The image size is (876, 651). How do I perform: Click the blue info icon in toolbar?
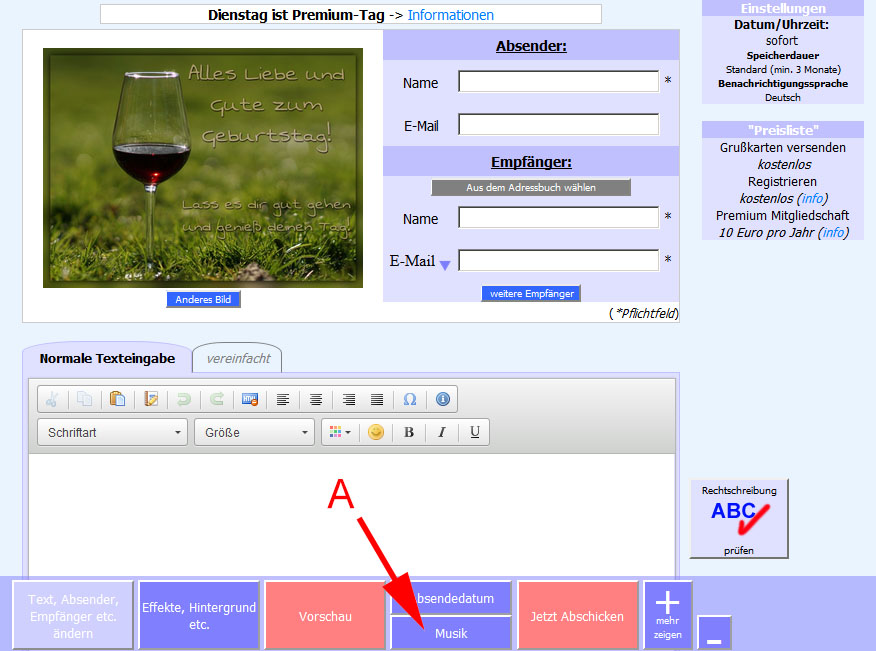(442, 400)
